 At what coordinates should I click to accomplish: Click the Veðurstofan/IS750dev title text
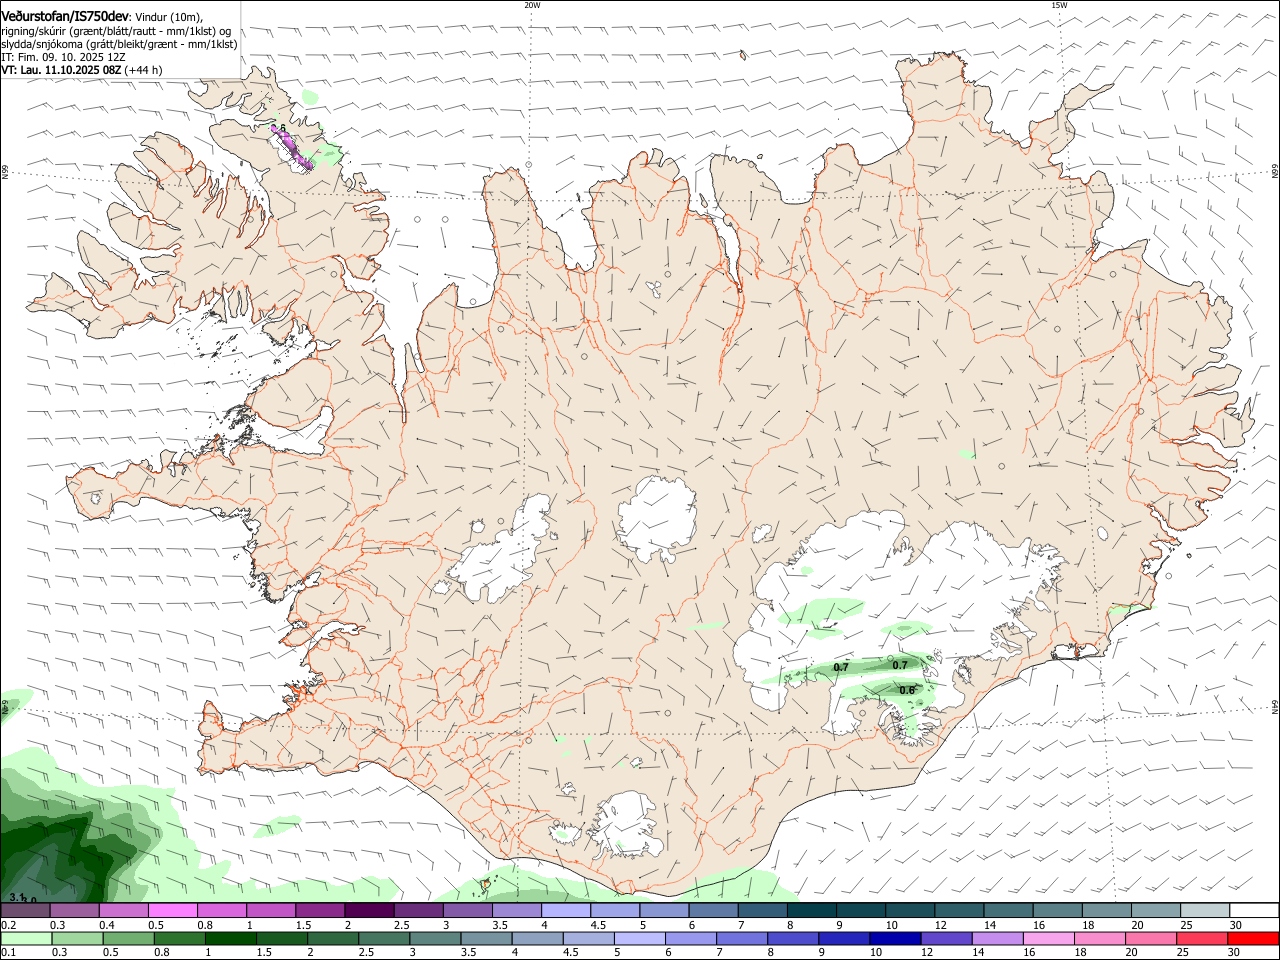coord(65,17)
